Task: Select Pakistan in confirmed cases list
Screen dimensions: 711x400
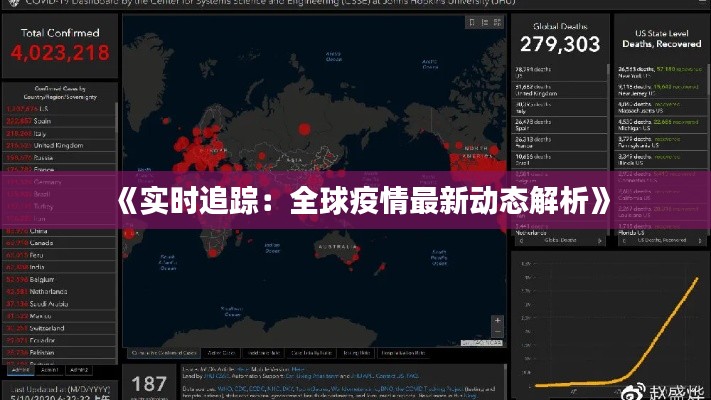Action: (x=59, y=352)
